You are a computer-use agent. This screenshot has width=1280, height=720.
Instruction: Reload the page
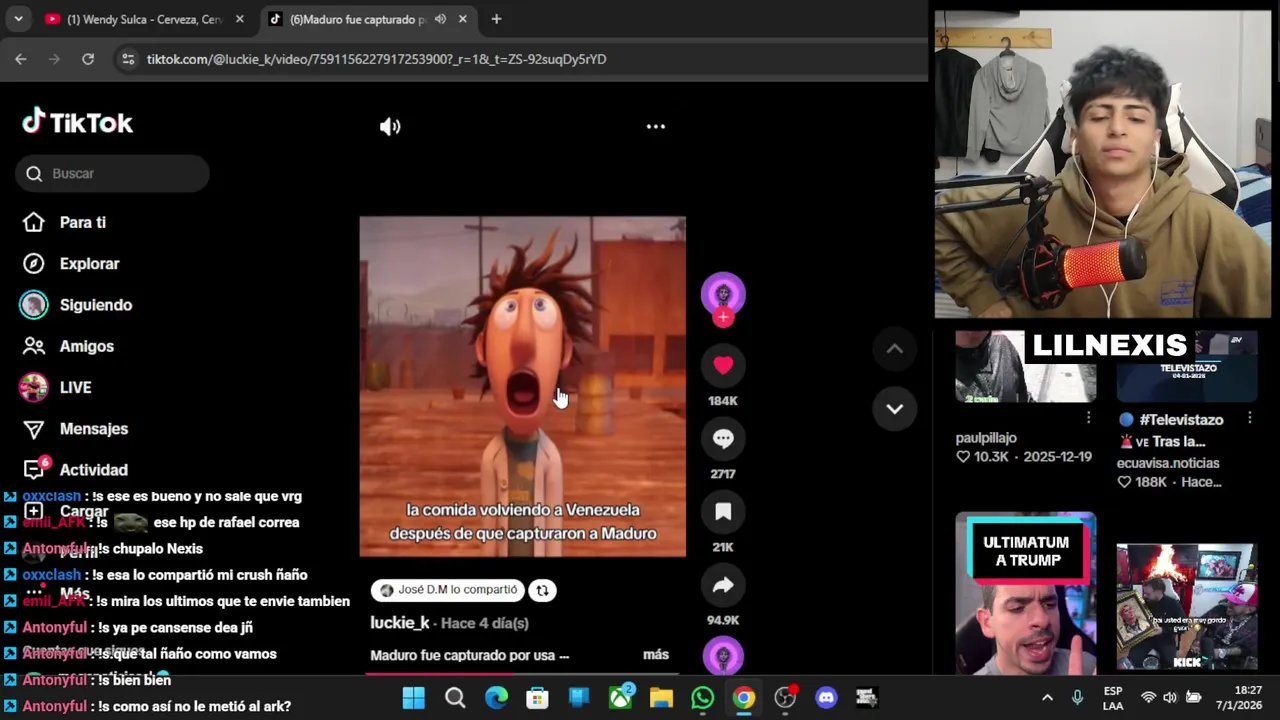88,59
